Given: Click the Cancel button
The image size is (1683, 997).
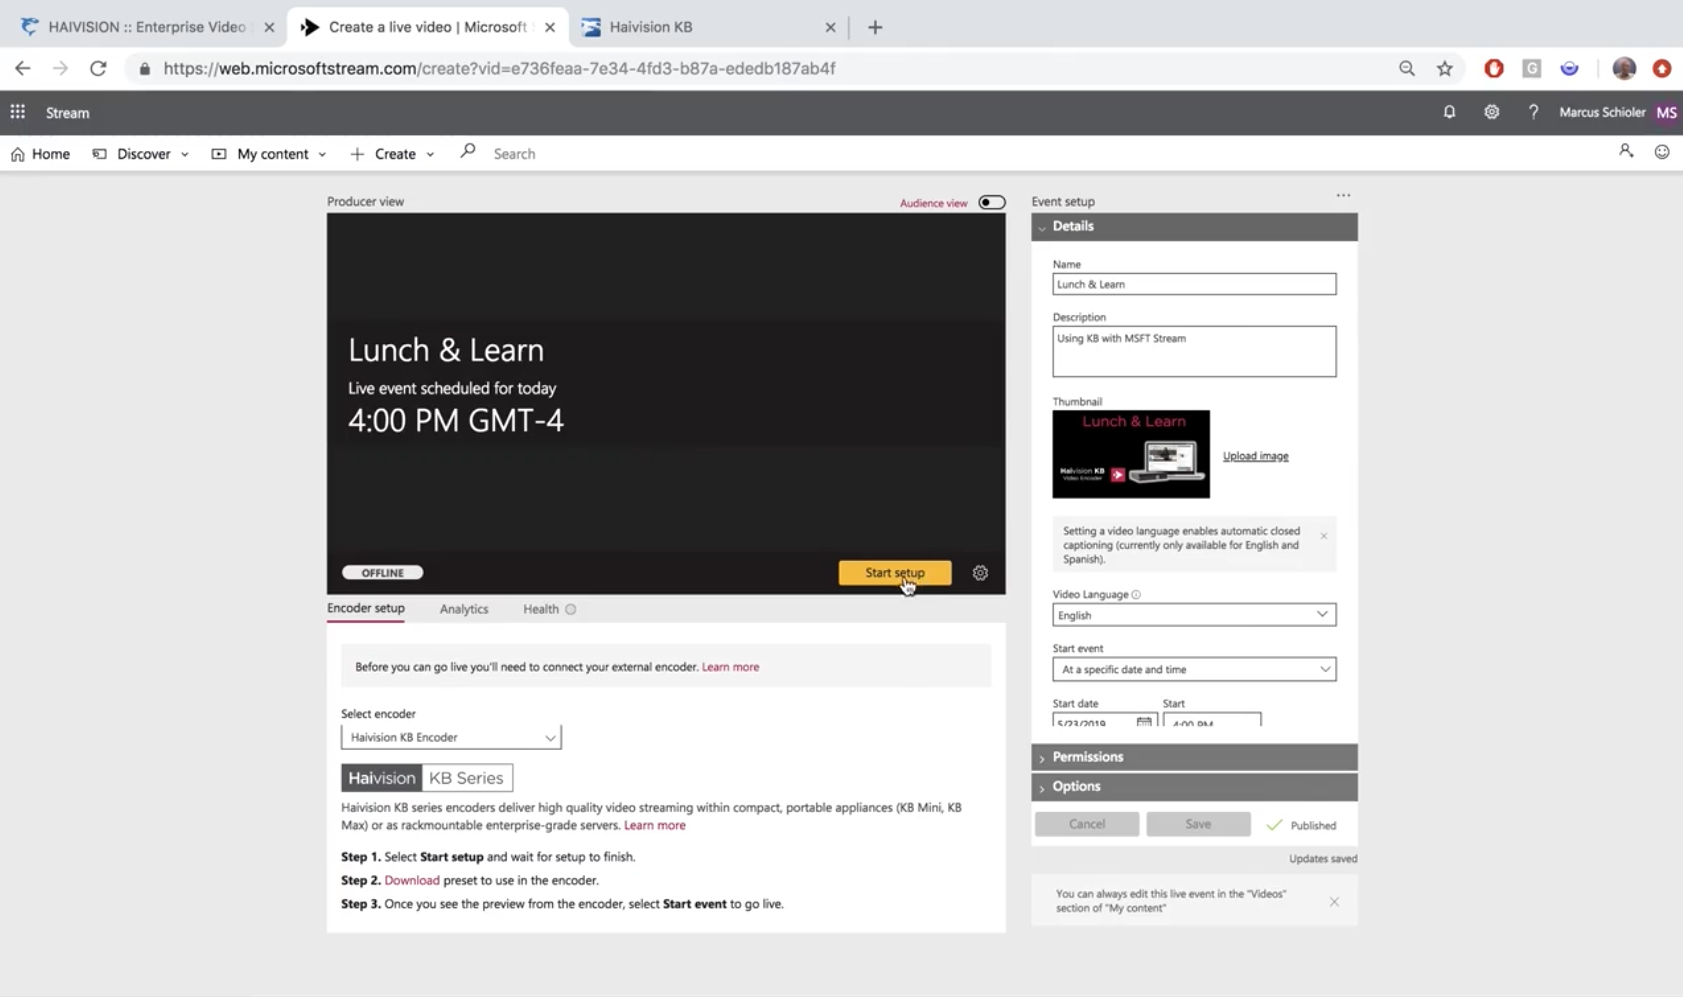Looking at the screenshot, I should click(x=1087, y=824).
